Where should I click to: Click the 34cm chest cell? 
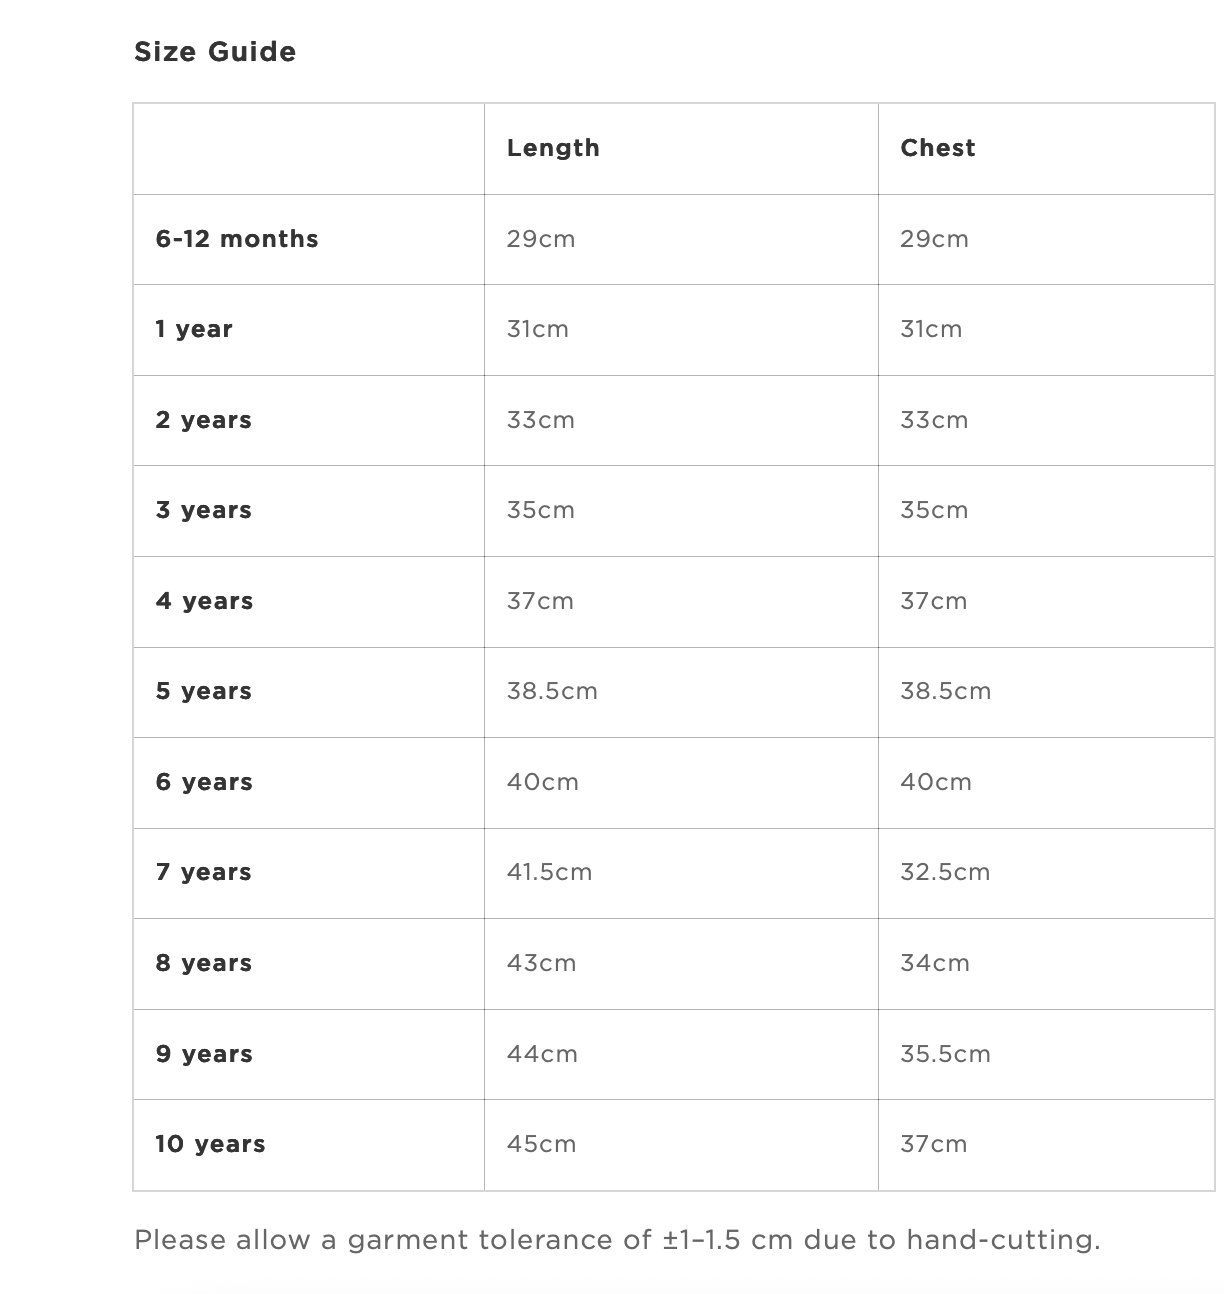pyautogui.click(x=934, y=963)
